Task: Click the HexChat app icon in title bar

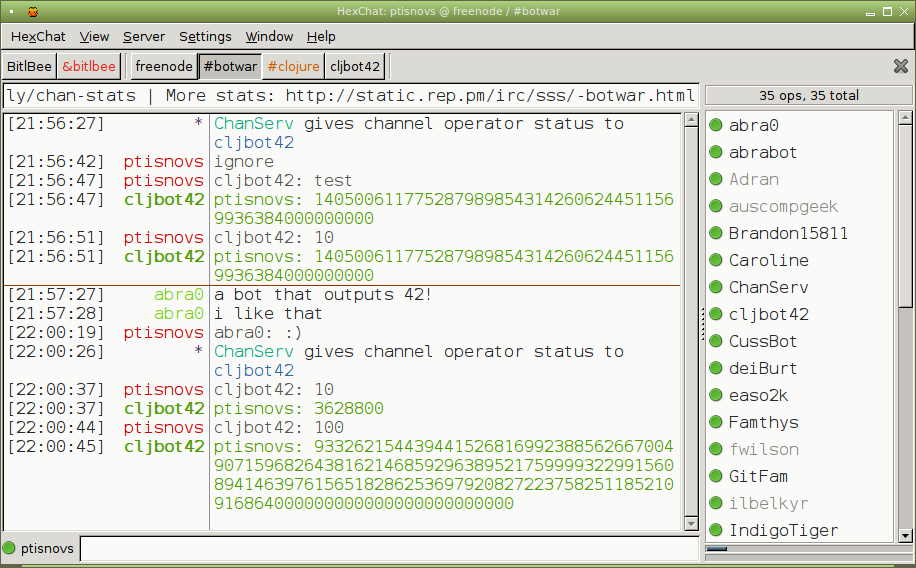Action: click(33, 11)
